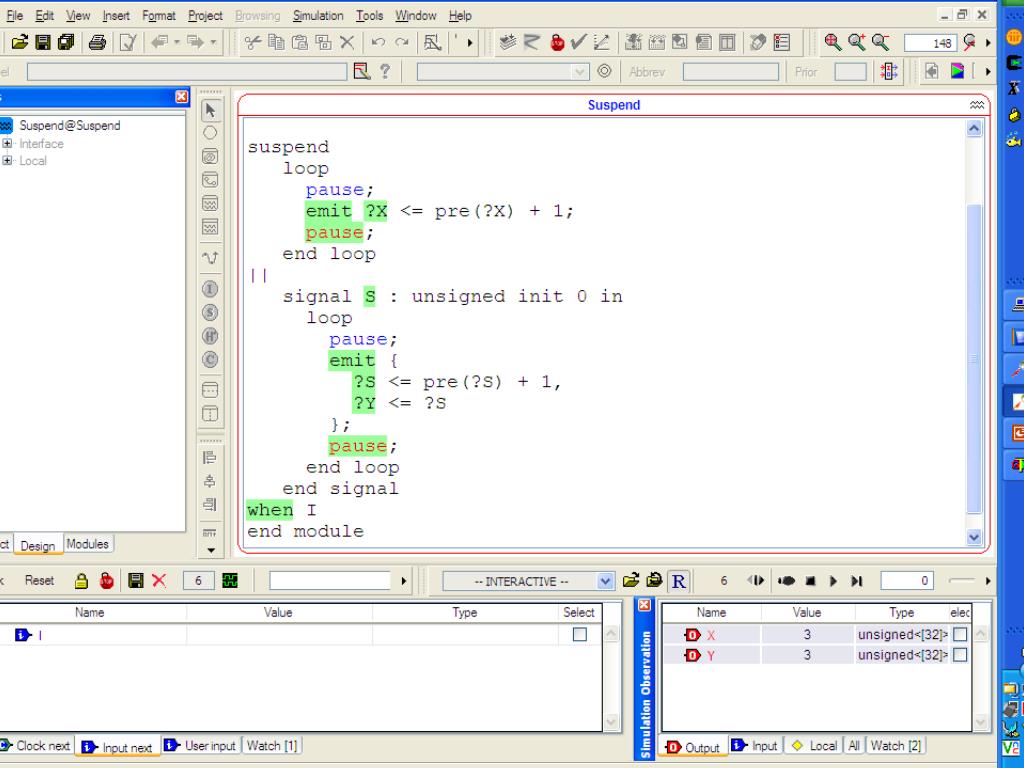The image size is (1024, 768).
Task: Stop simulation via red stop-sign icon in top toolbar
Action: (x=557, y=42)
